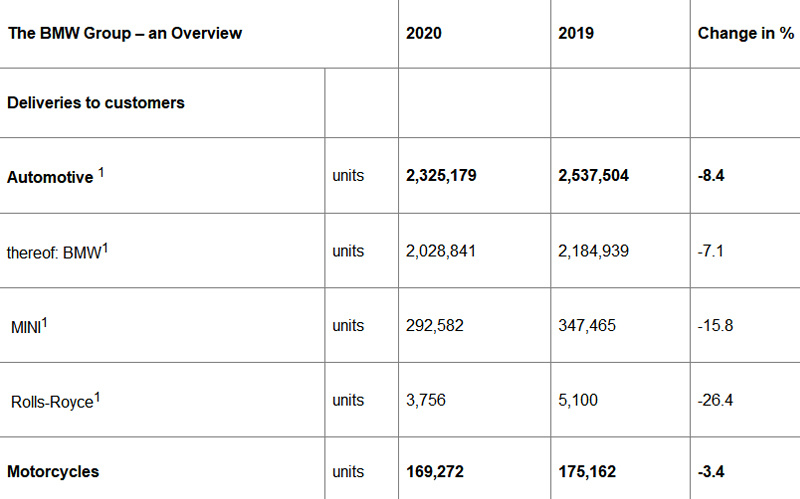Click the BMW change value -7.1
The height and width of the screenshot is (499, 800).
point(710,251)
